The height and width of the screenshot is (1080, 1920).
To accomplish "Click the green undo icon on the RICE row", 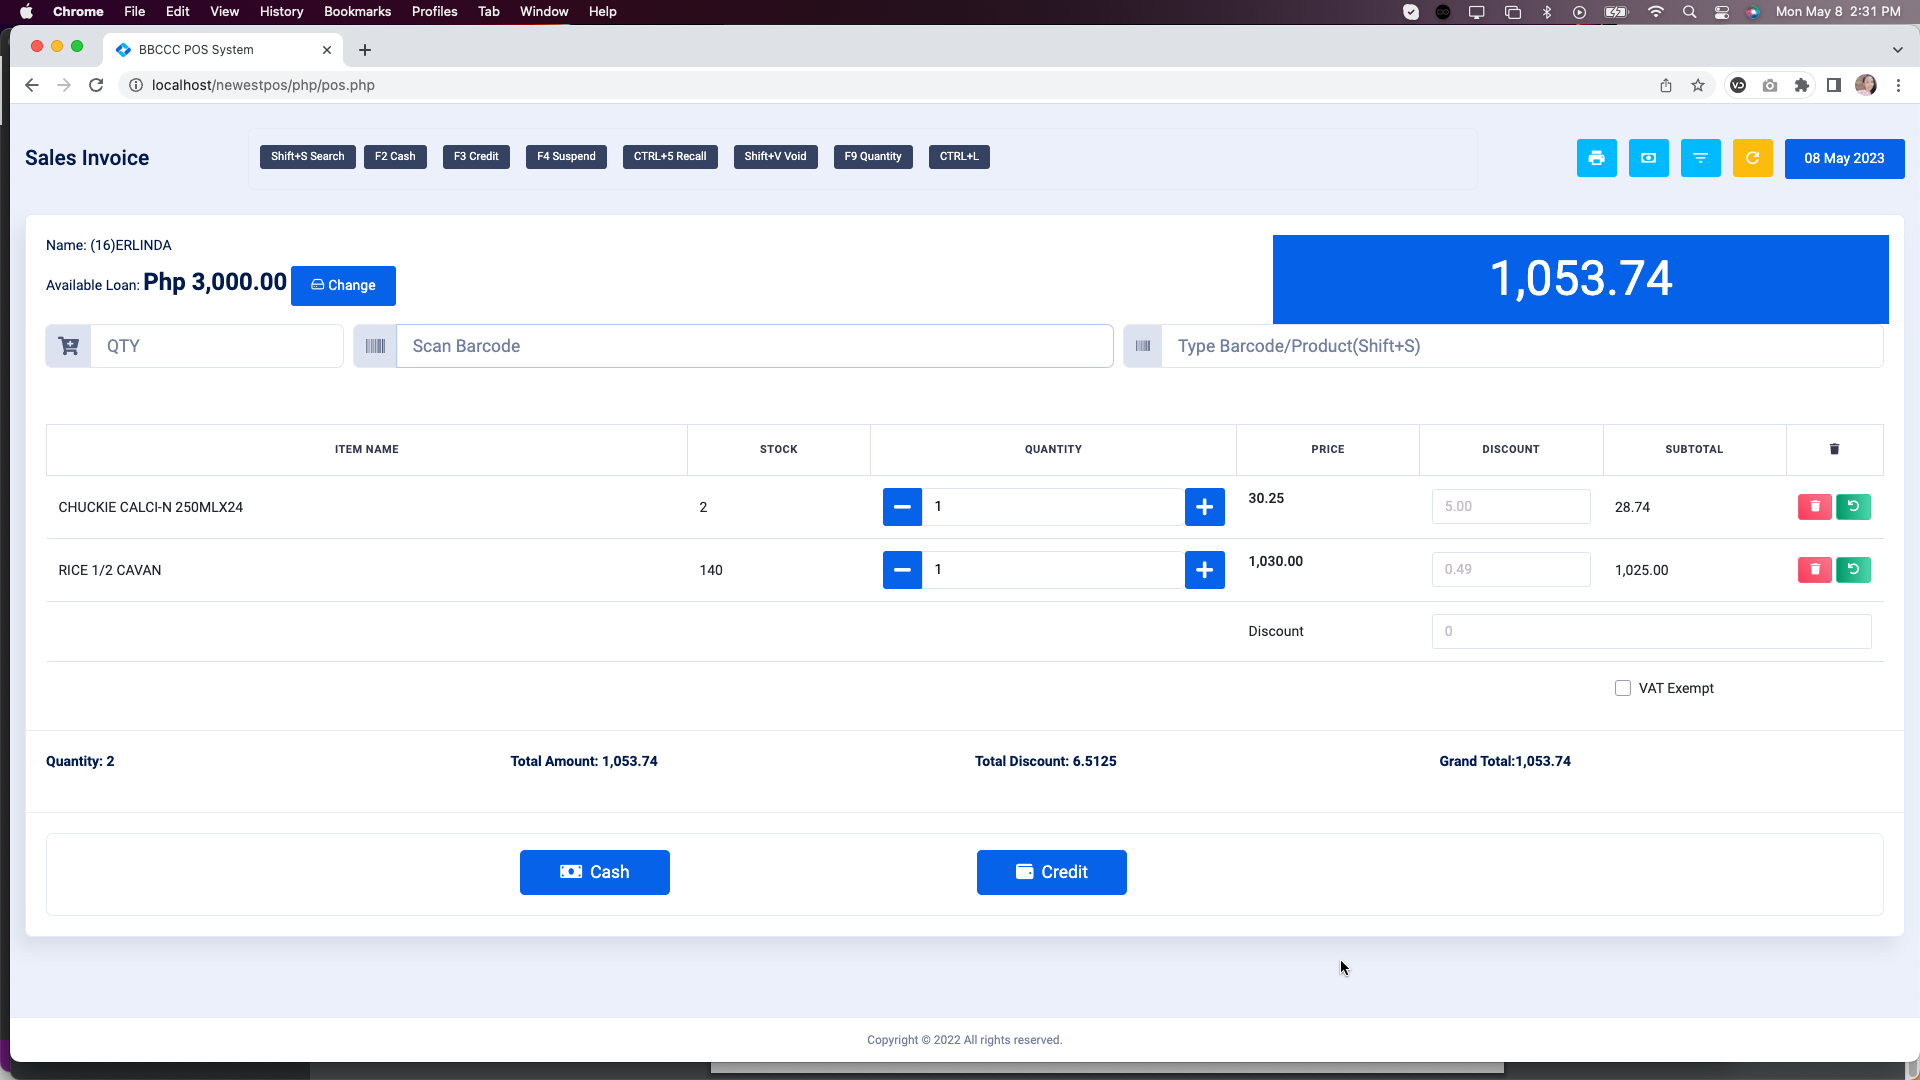I will tap(1853, 570).
